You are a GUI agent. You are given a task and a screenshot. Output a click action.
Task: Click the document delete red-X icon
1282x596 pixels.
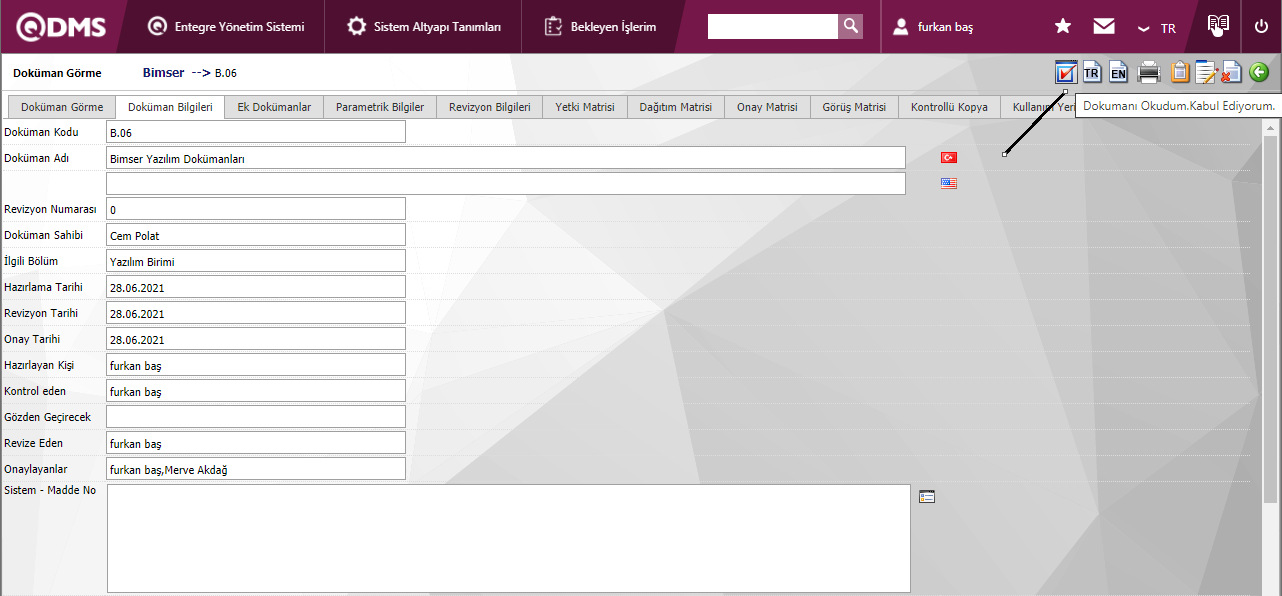(x=1231, y=72)
